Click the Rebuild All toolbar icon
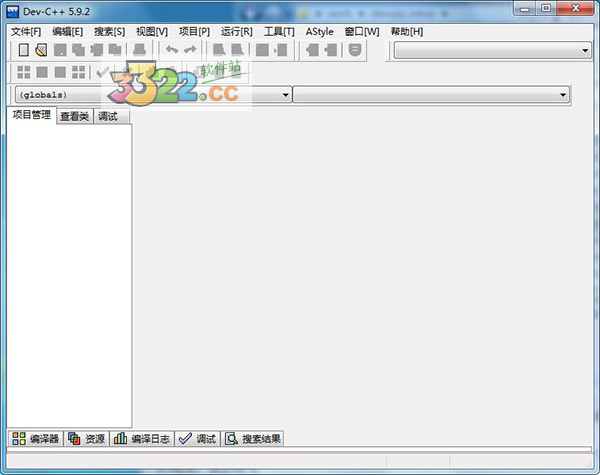Image resolution: width=600 pixels, height=475 pixels. pos(78,72)
